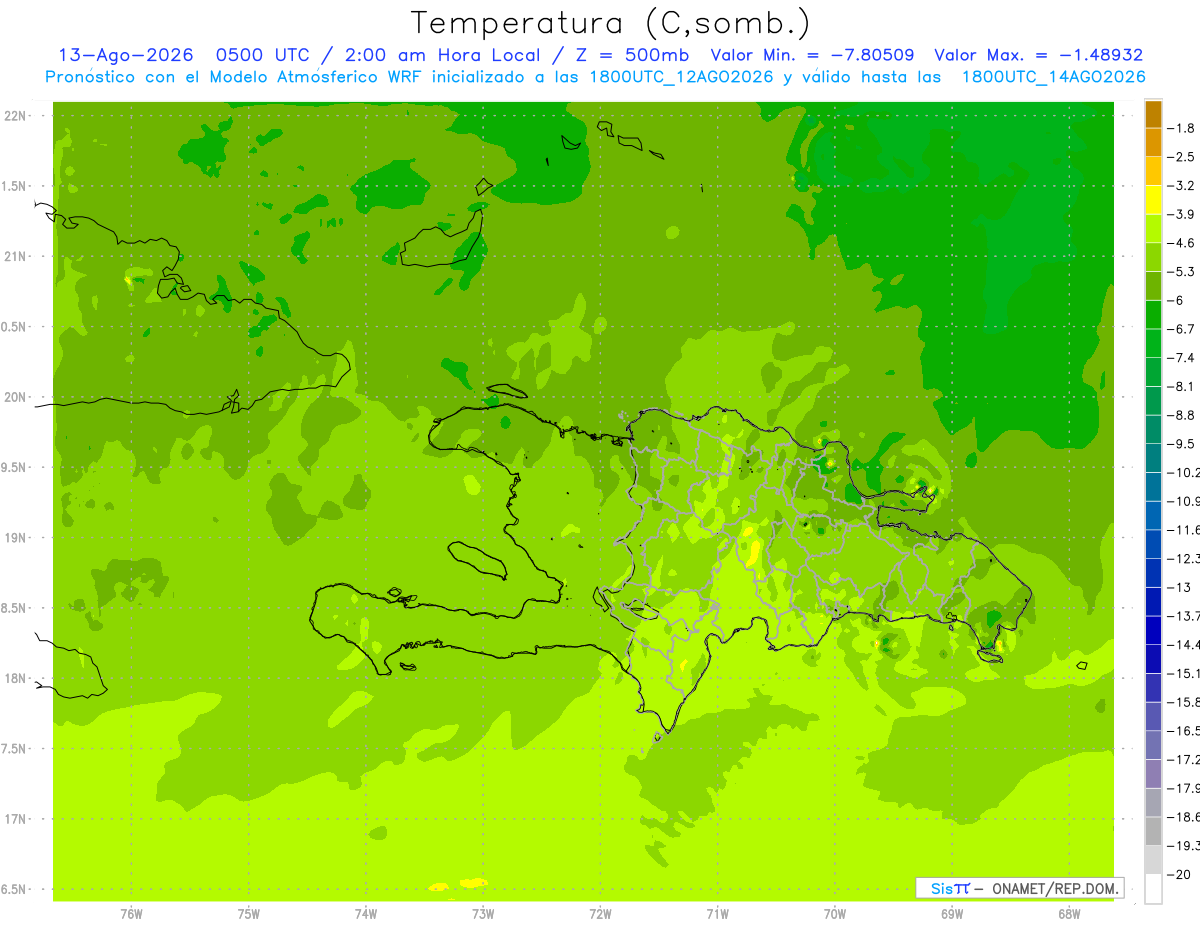The height and width of the screenshot is (927, 1200).
Task: Click the '-7.4' legend value
Action: 1183,358
